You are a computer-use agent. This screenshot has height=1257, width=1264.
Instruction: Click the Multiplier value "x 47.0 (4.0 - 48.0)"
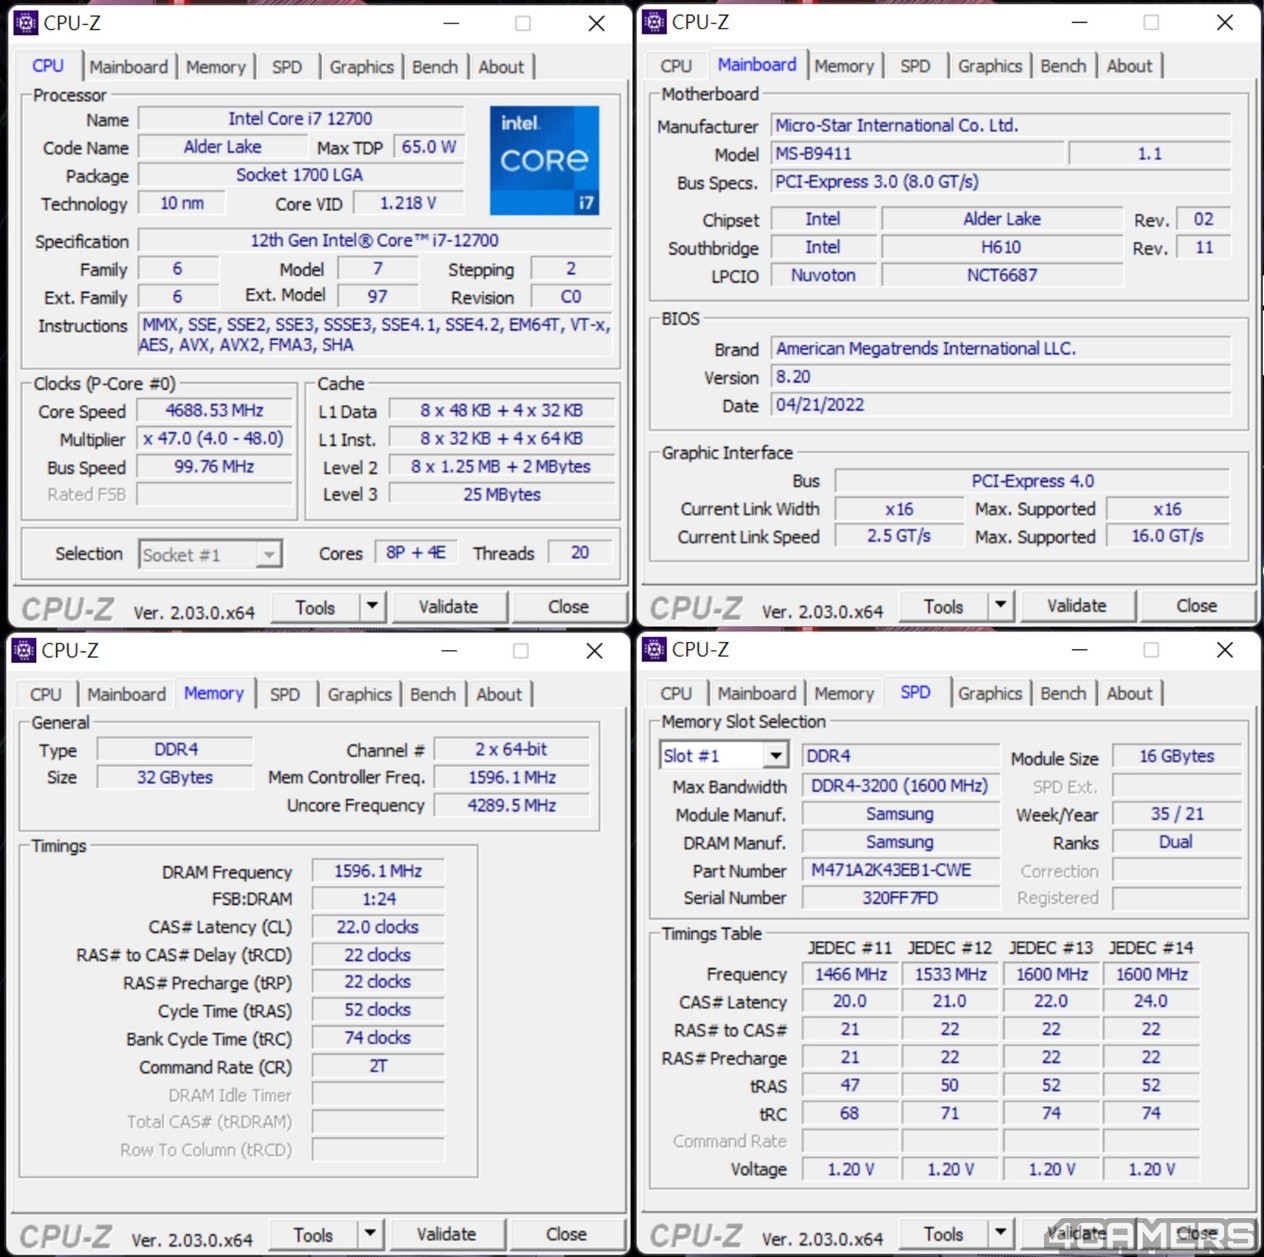click(x=215, y=439)
